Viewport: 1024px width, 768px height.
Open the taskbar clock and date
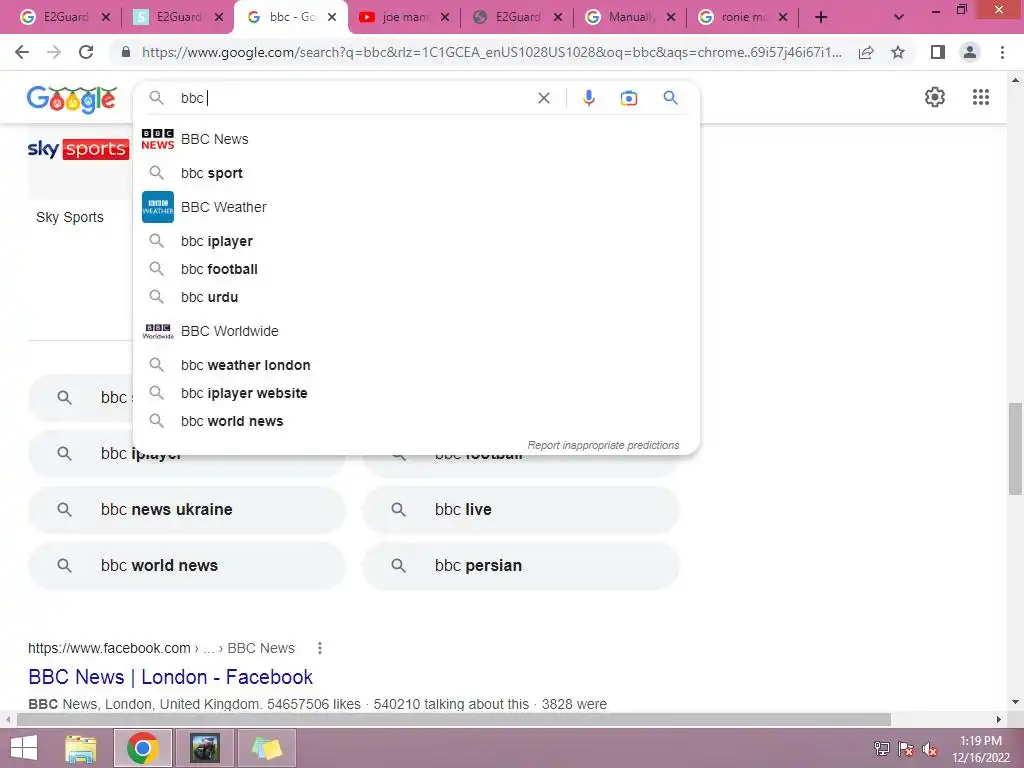[x=980, y=749]
